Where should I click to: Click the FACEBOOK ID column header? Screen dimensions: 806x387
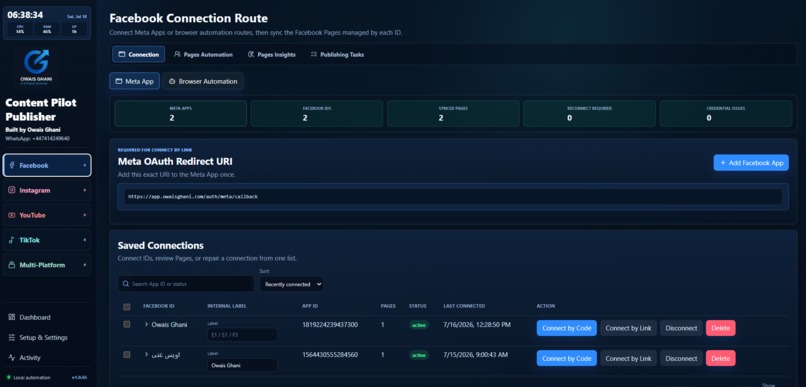point(159,306)
